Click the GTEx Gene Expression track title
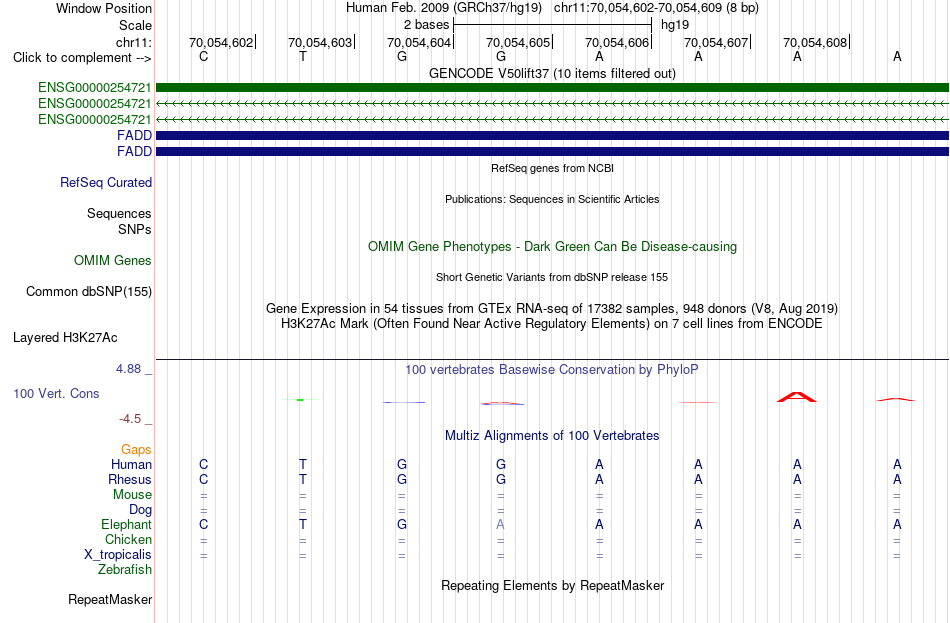950x623 pixels. (x=552, y=308)
